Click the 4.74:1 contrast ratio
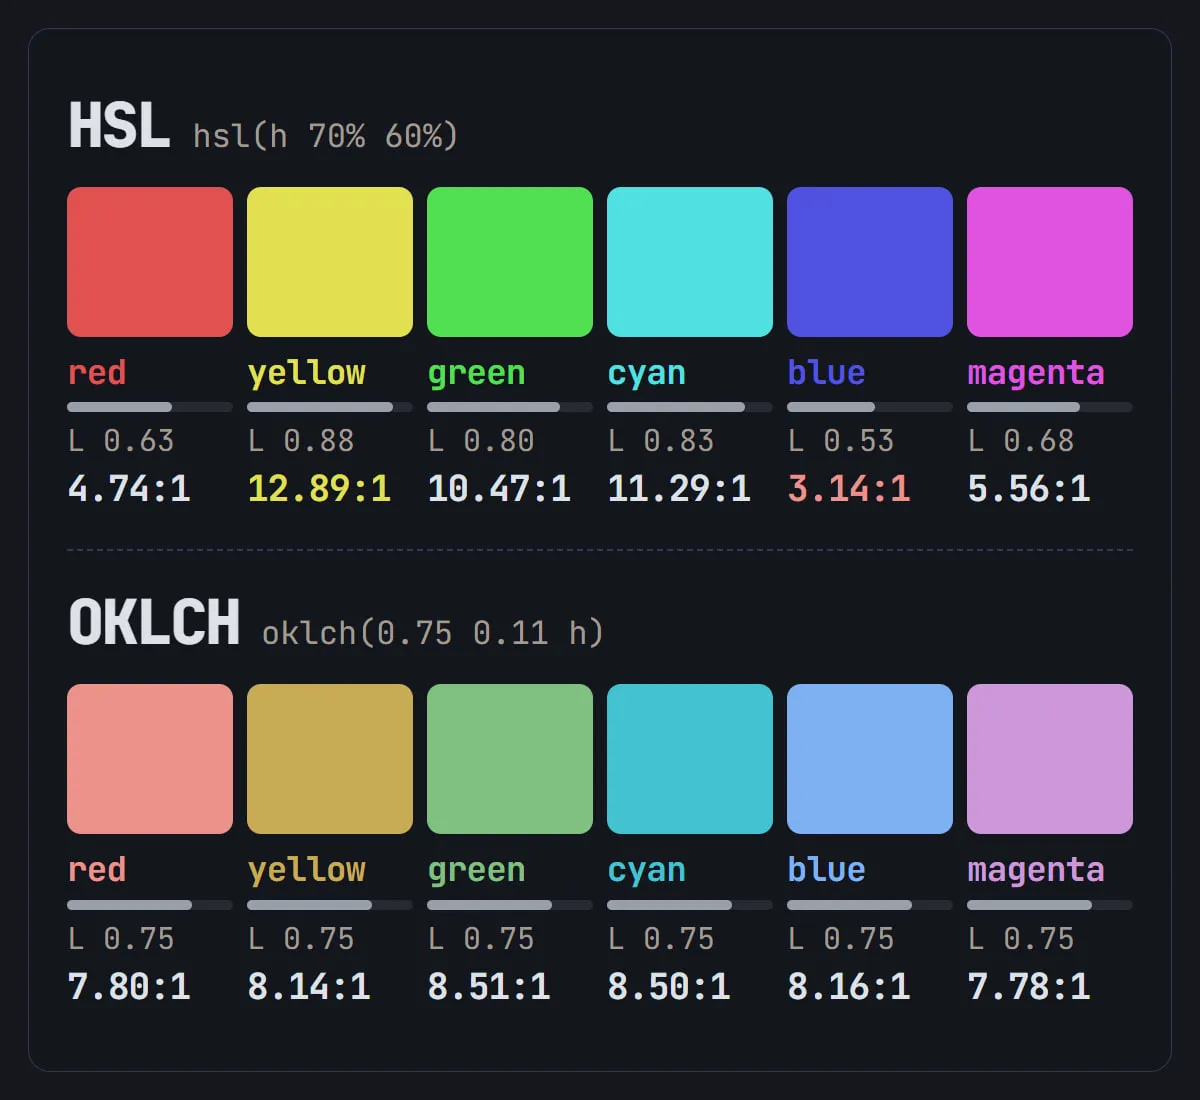This screenshot has width=1200, height=1100. (129, 489)
